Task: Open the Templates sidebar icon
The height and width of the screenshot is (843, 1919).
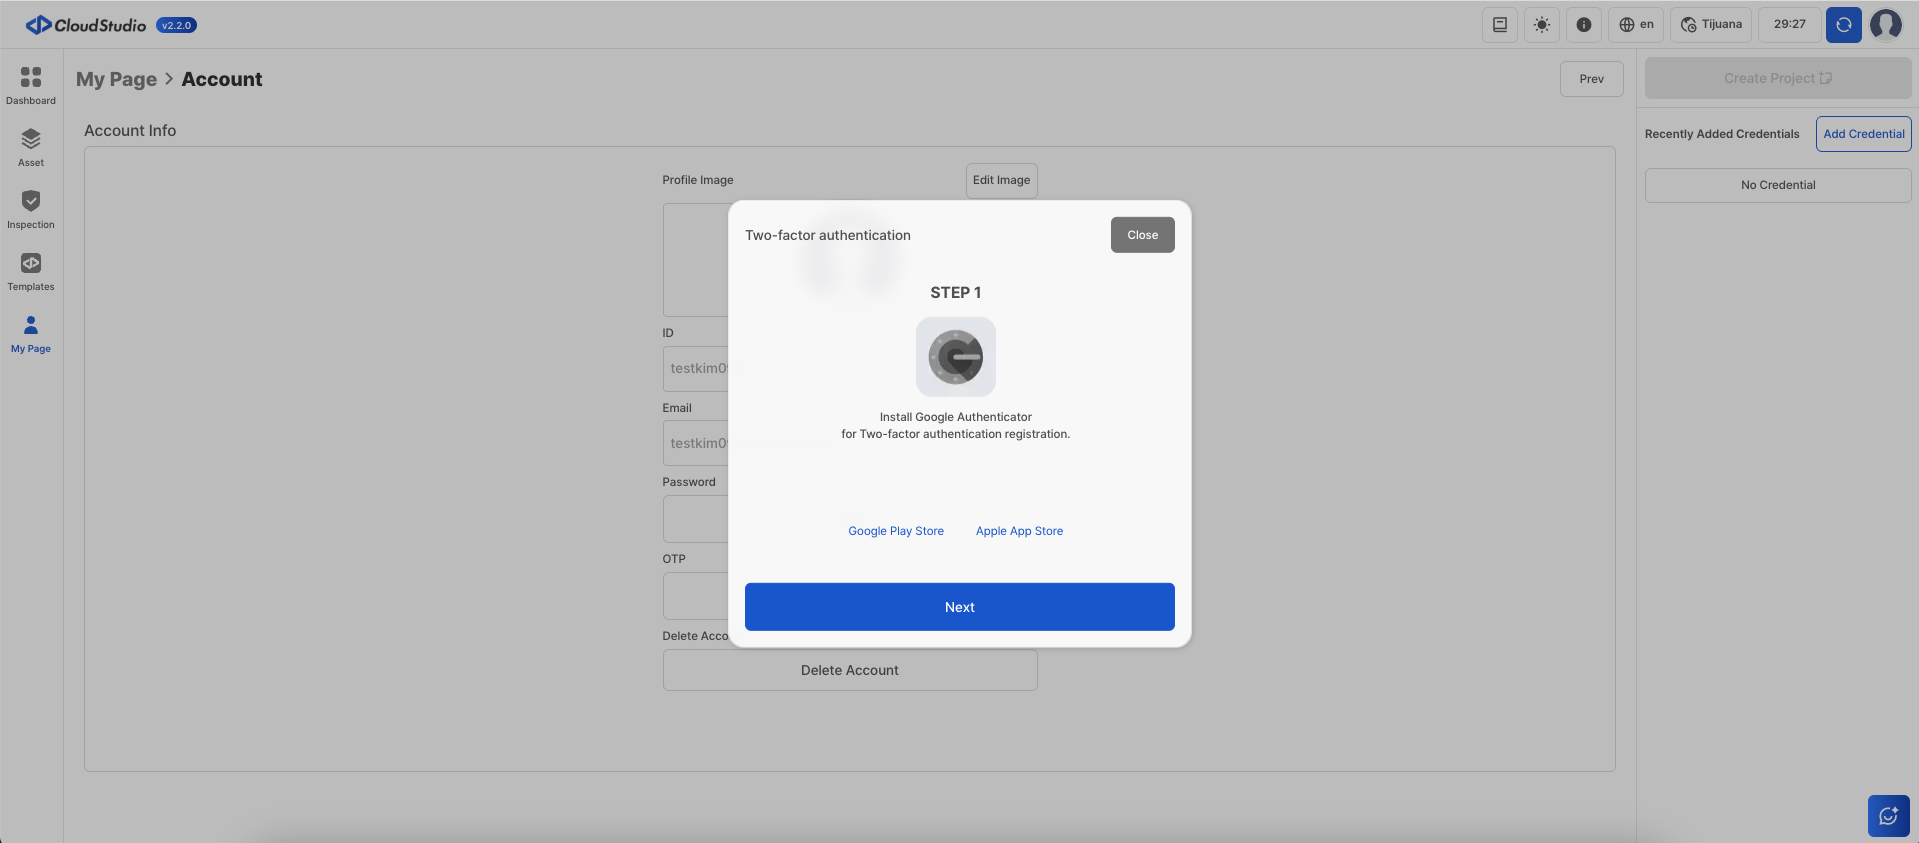Action: point(31,264)
